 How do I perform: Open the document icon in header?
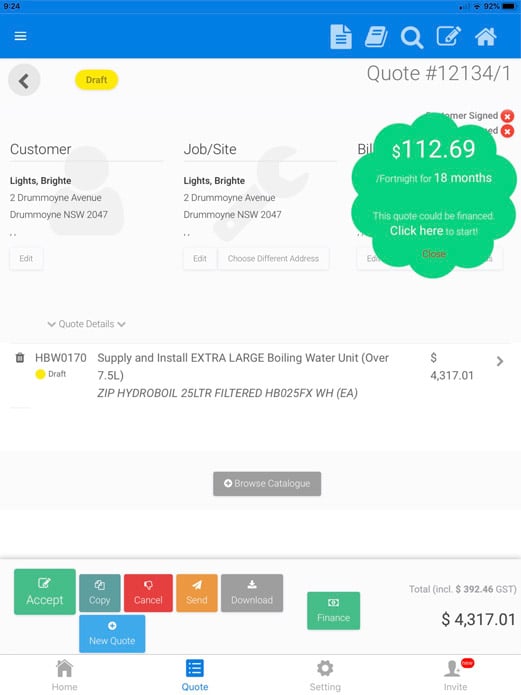coord(341,36)
